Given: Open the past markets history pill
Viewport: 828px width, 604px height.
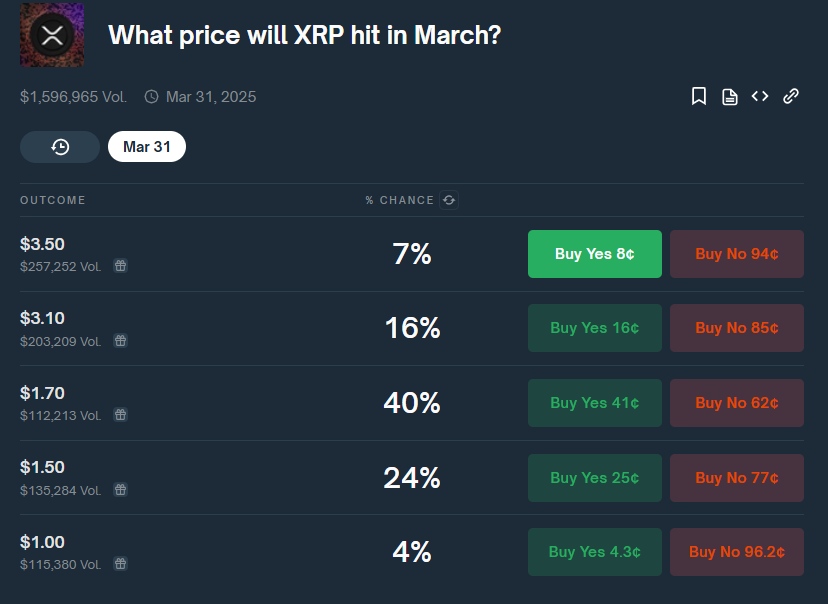Looking at the screenshot, I should pos(60,147).
